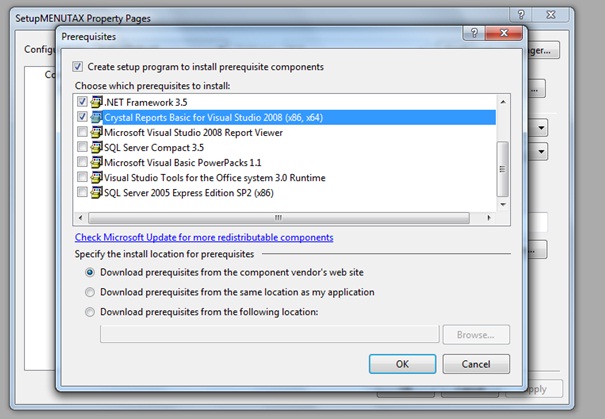Click the vertical scrollbar thumb in prerequisites list

tap(503, 169)
